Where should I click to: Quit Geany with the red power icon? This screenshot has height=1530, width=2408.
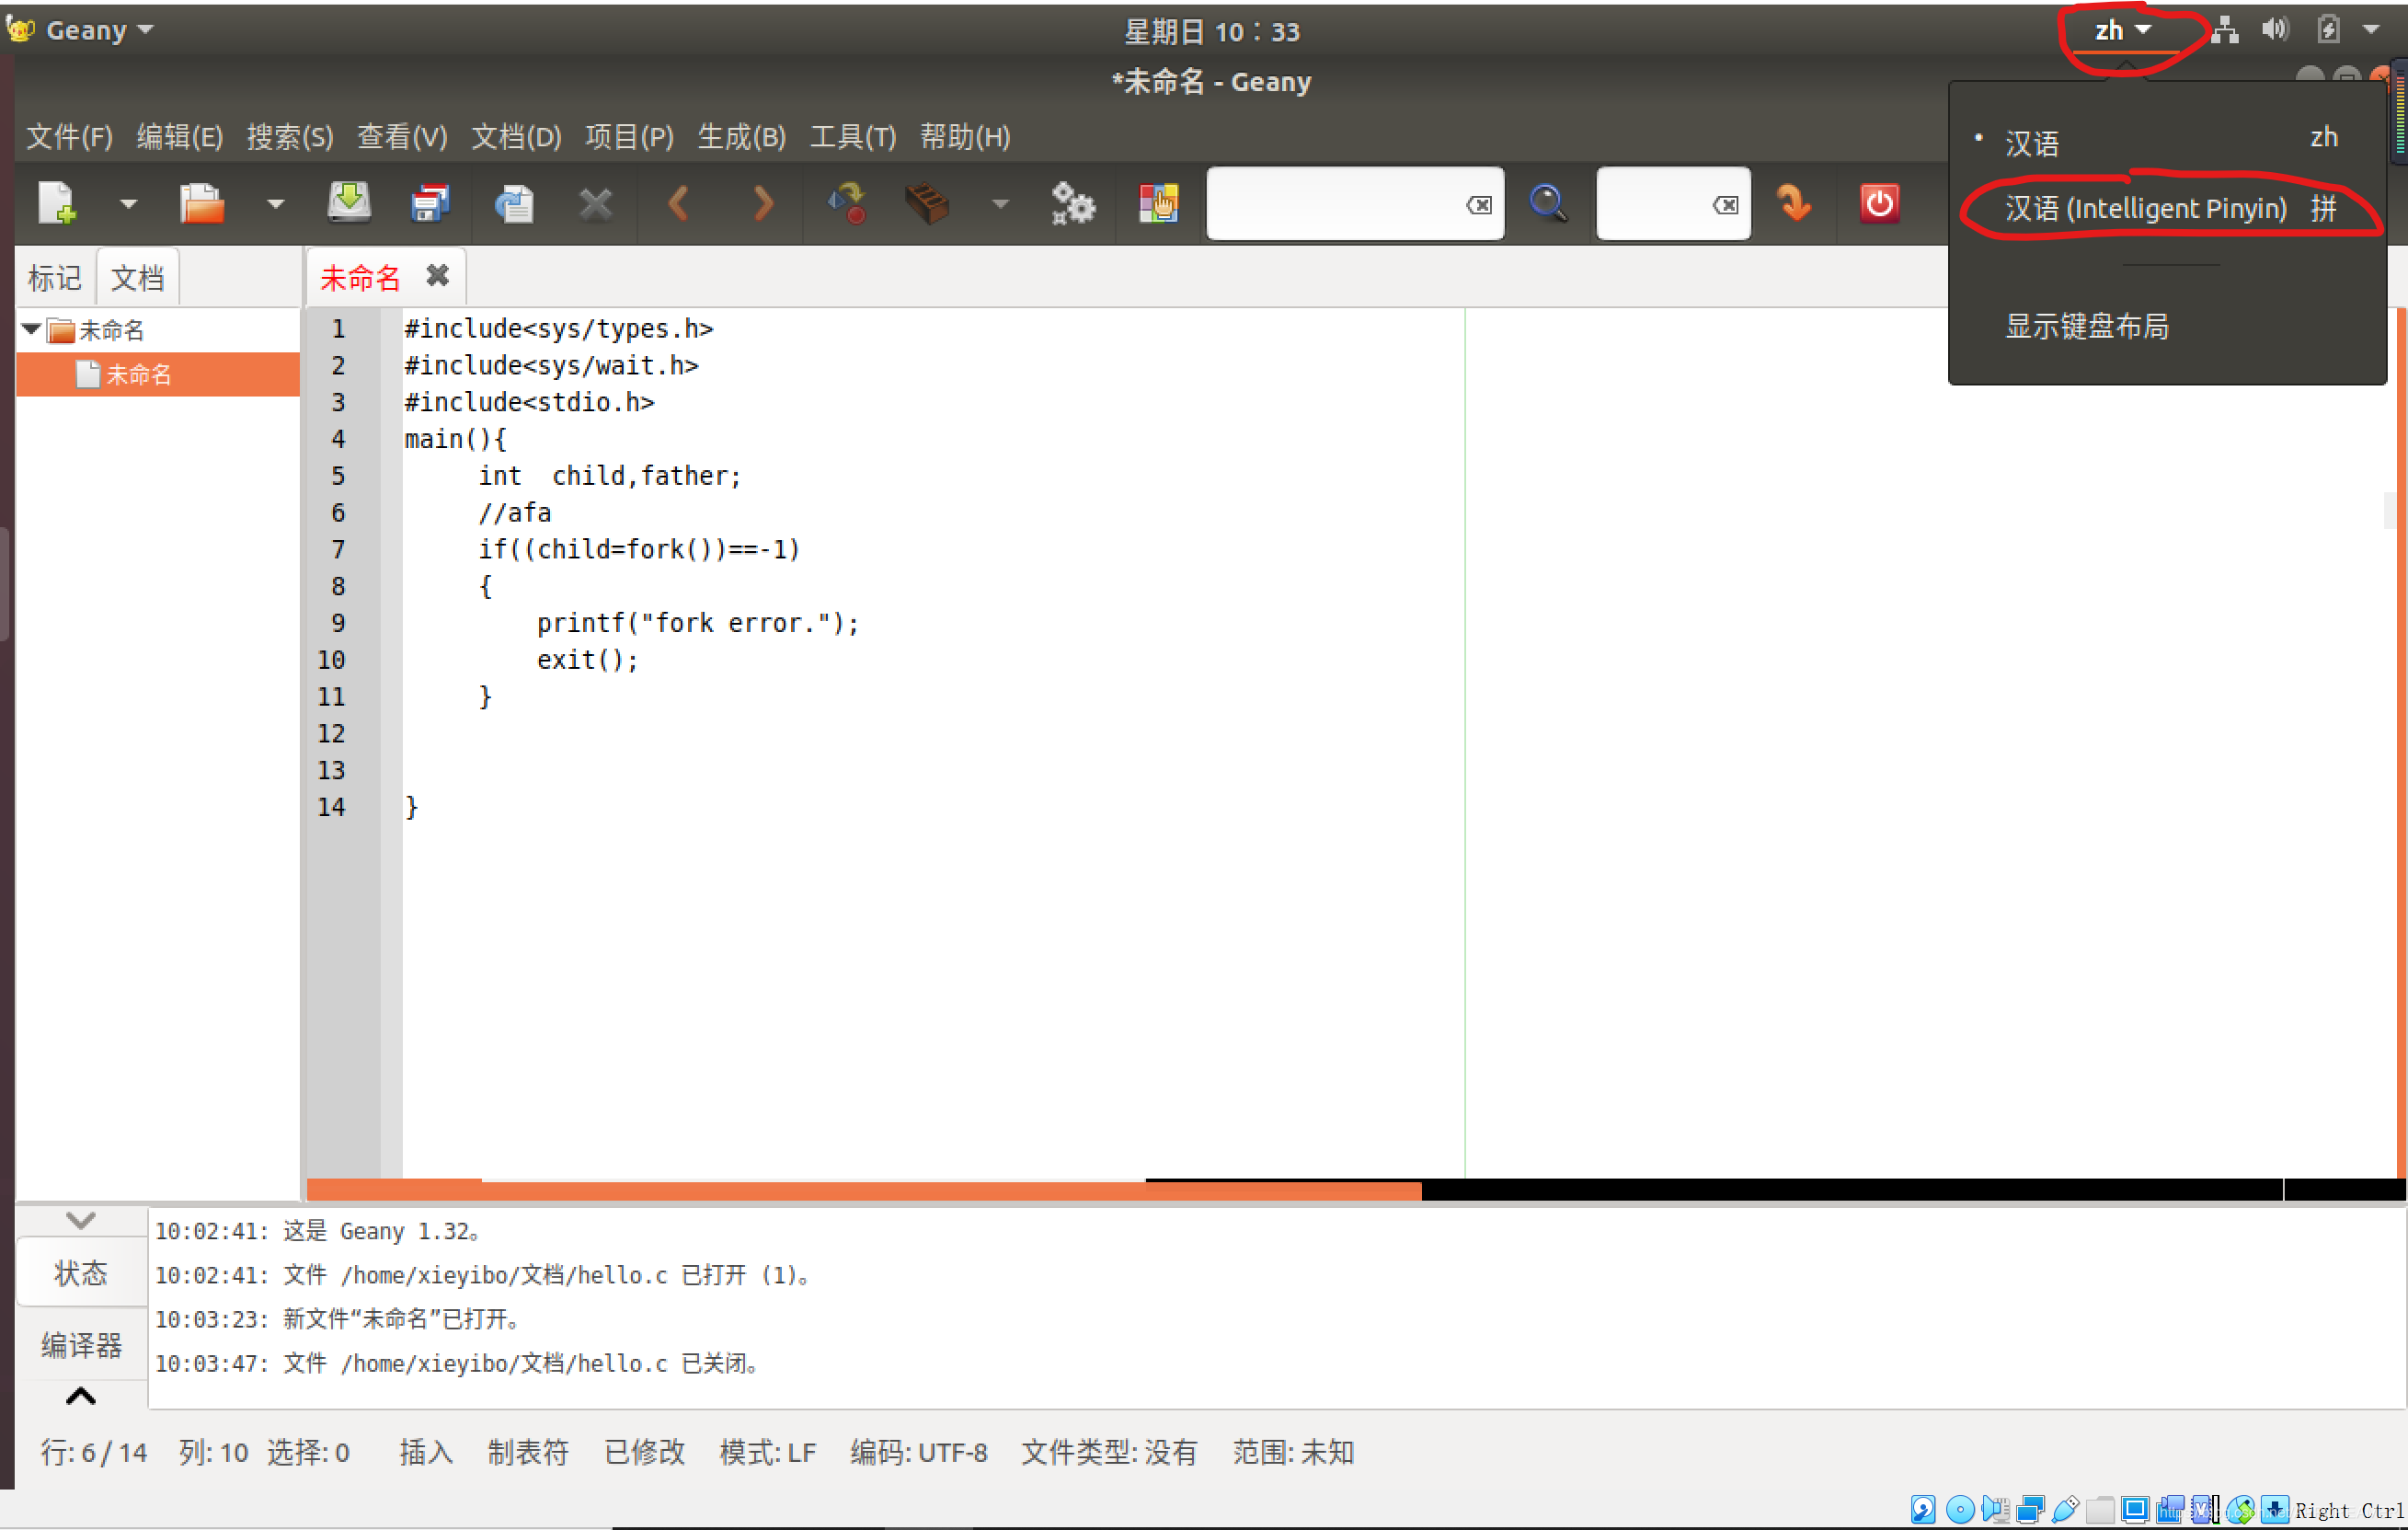pyautogui.click(x=1879, y=203)
